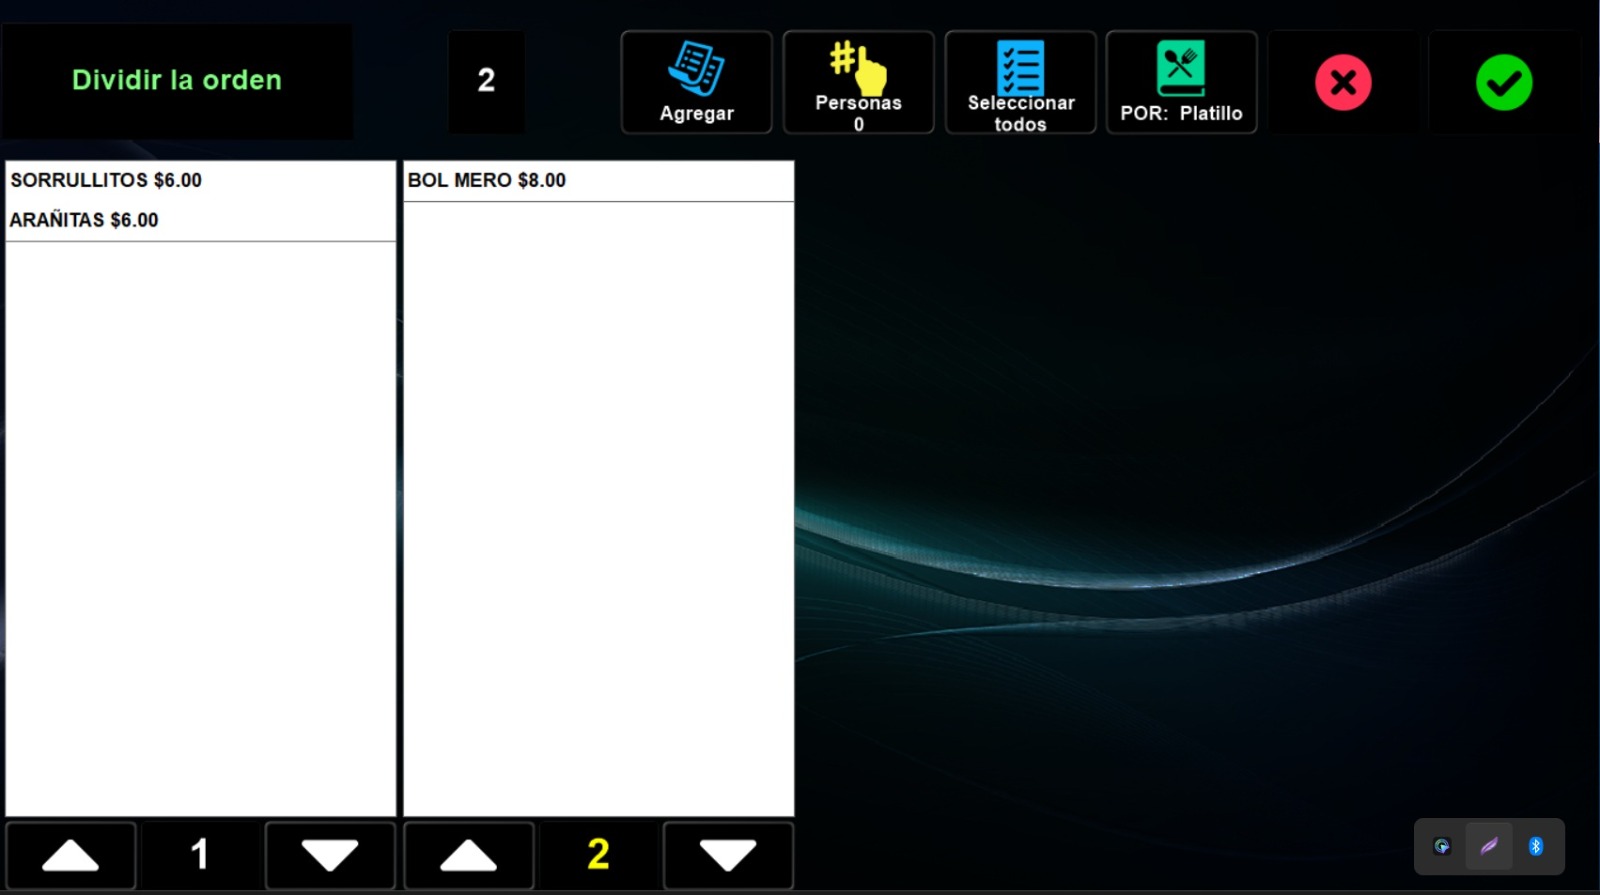Select the SORRULLITOS $6.00 item
The width and height of the screenshot is (1600, 895).
tap(106, 180)
